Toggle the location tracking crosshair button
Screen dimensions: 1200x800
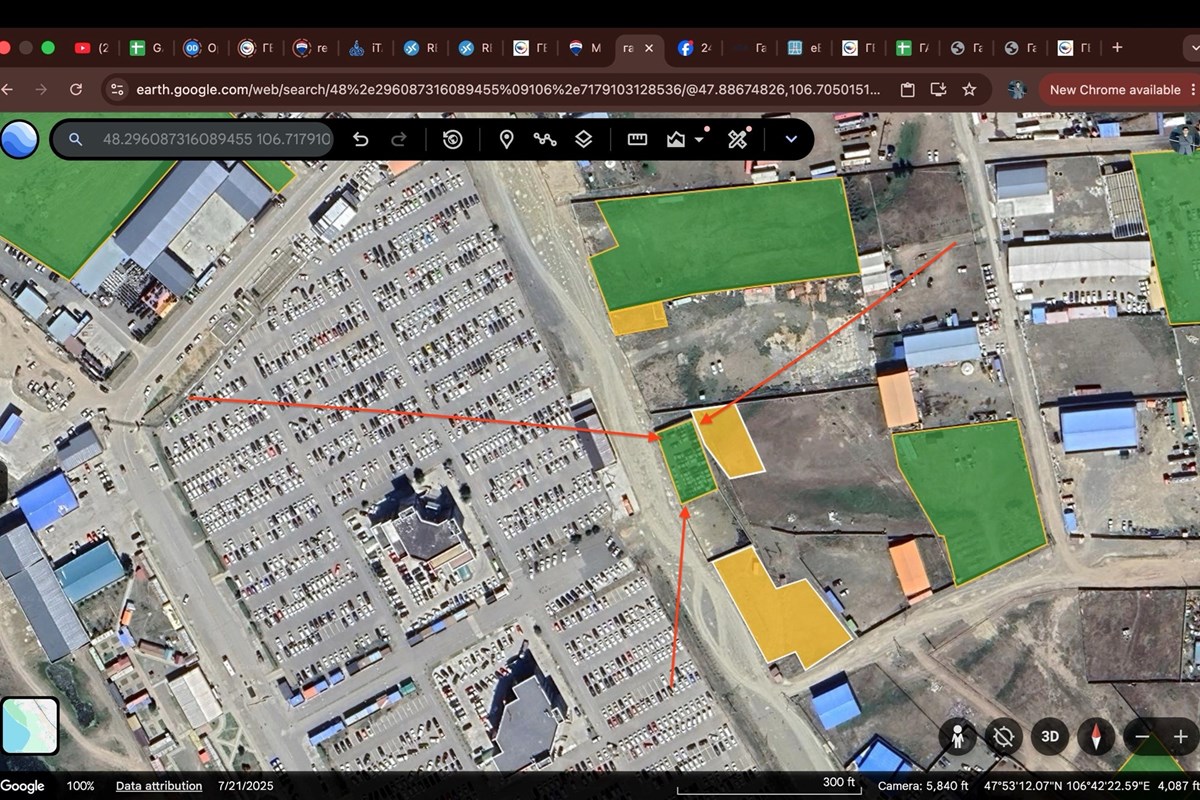coord(1003,737)
